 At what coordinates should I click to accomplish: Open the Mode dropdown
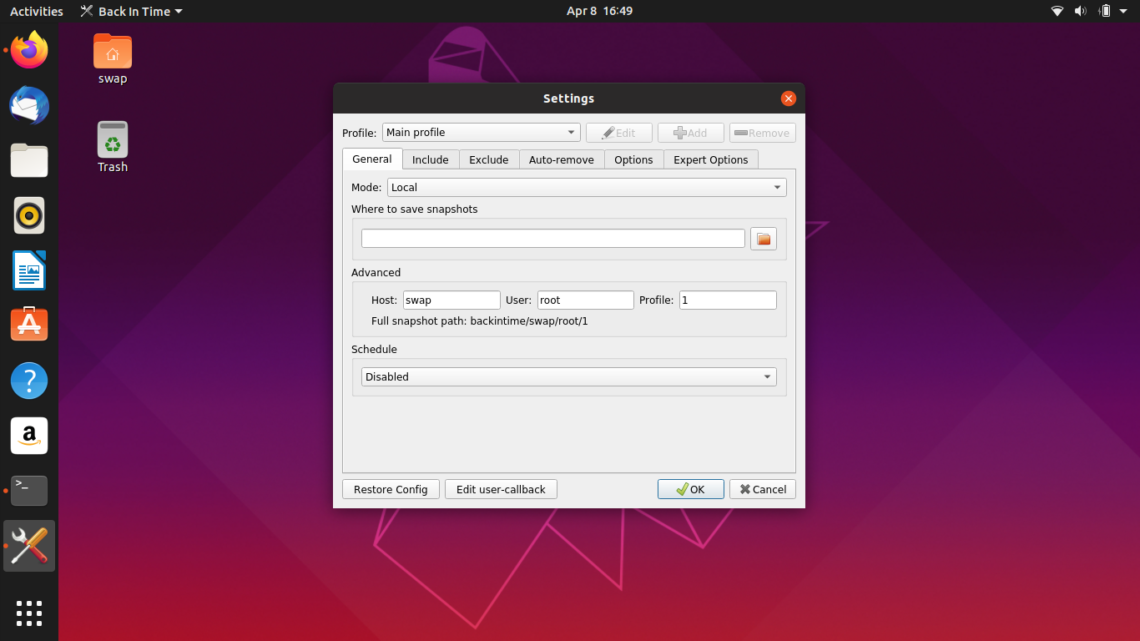tap(586, 187)
